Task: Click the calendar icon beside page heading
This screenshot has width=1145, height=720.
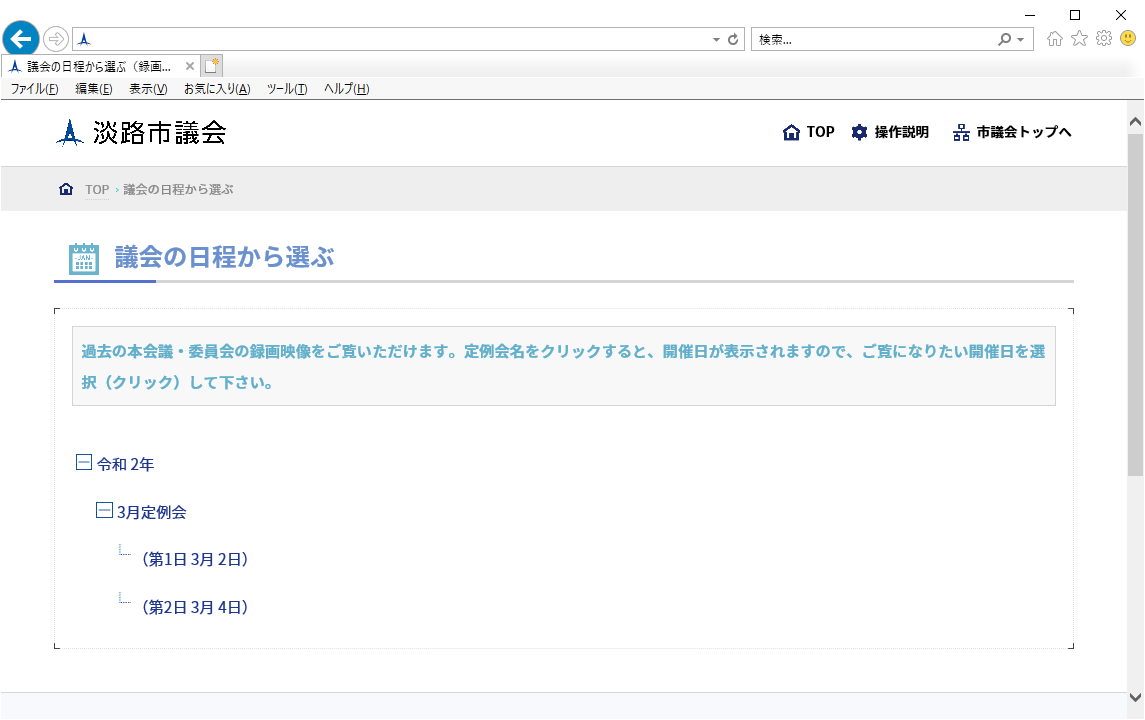Action: coord(83,258)
